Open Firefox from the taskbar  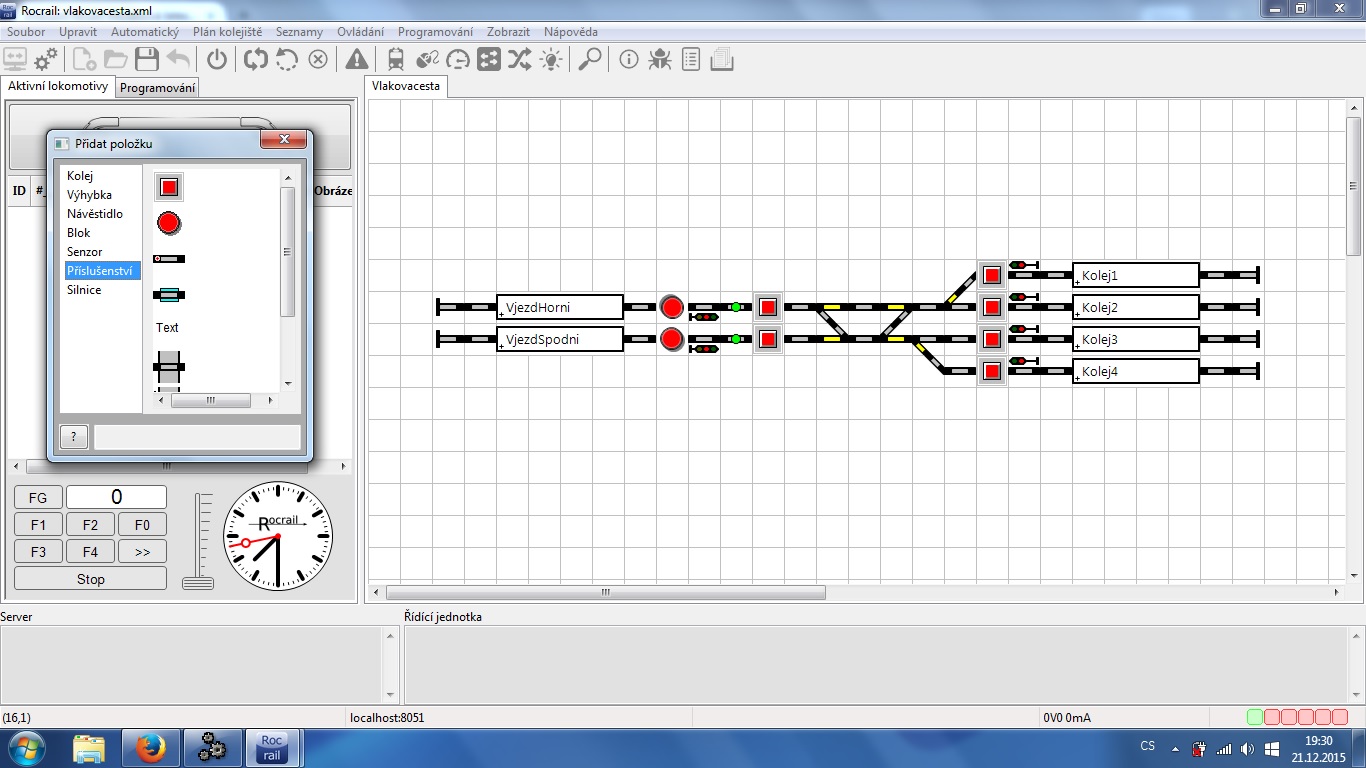(x=151, y=747)
